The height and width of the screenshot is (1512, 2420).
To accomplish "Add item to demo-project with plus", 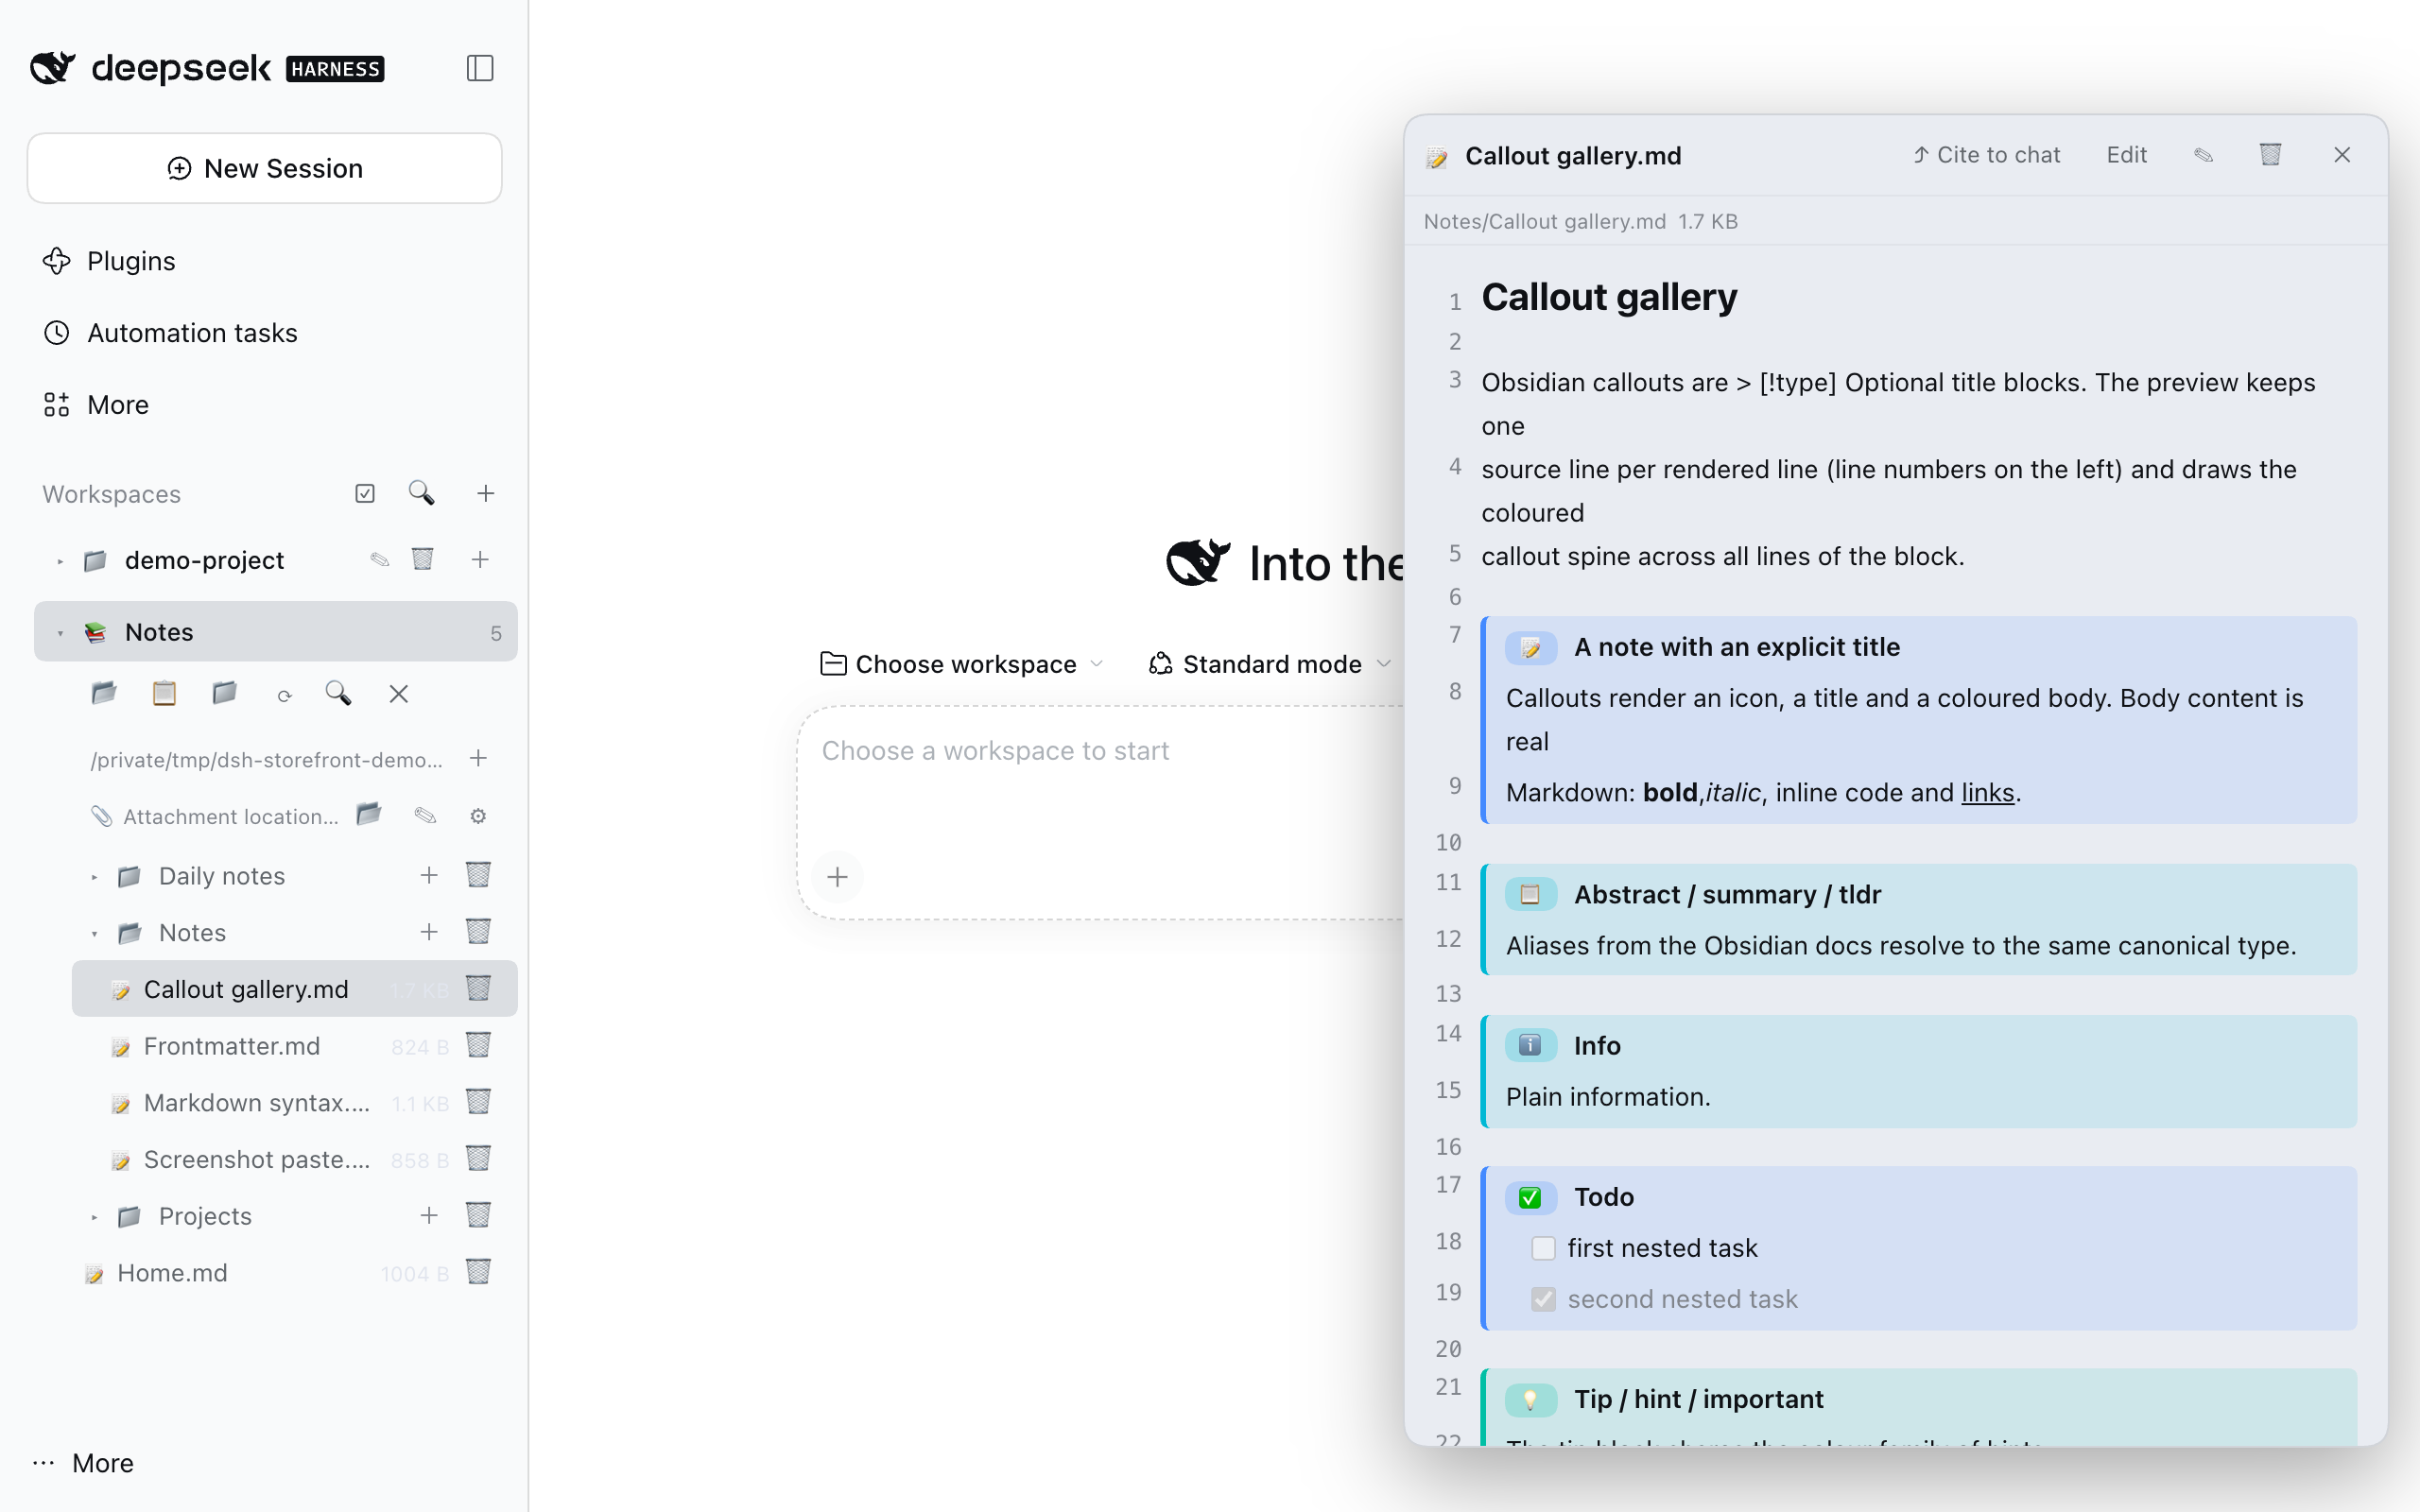I will (480, 560).
